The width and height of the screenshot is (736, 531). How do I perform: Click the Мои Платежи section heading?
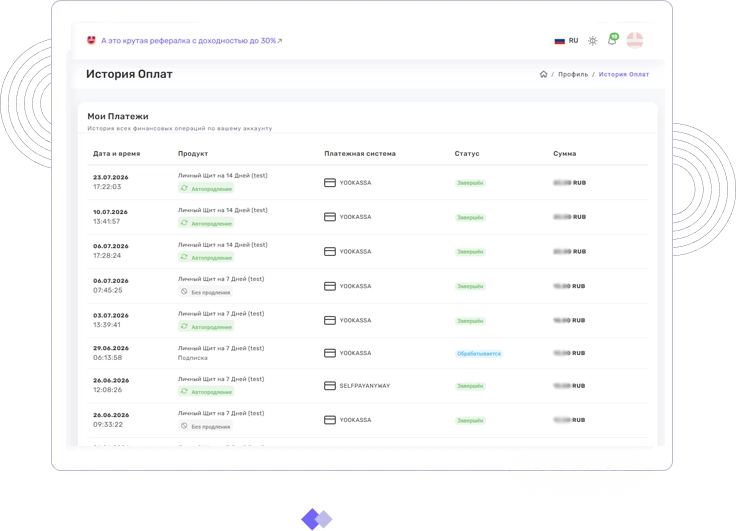(x=118, y=116)
